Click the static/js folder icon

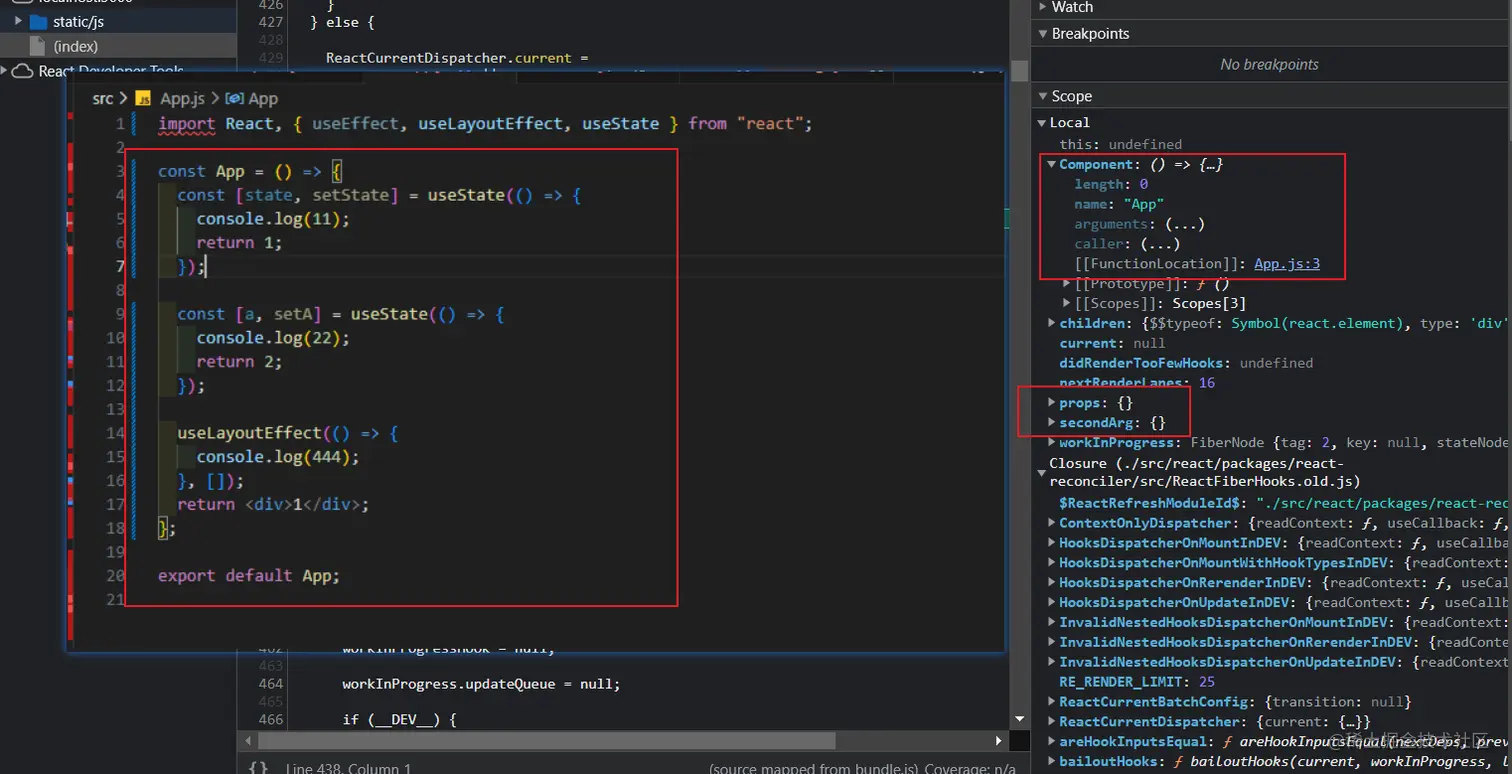click(38, 21)
